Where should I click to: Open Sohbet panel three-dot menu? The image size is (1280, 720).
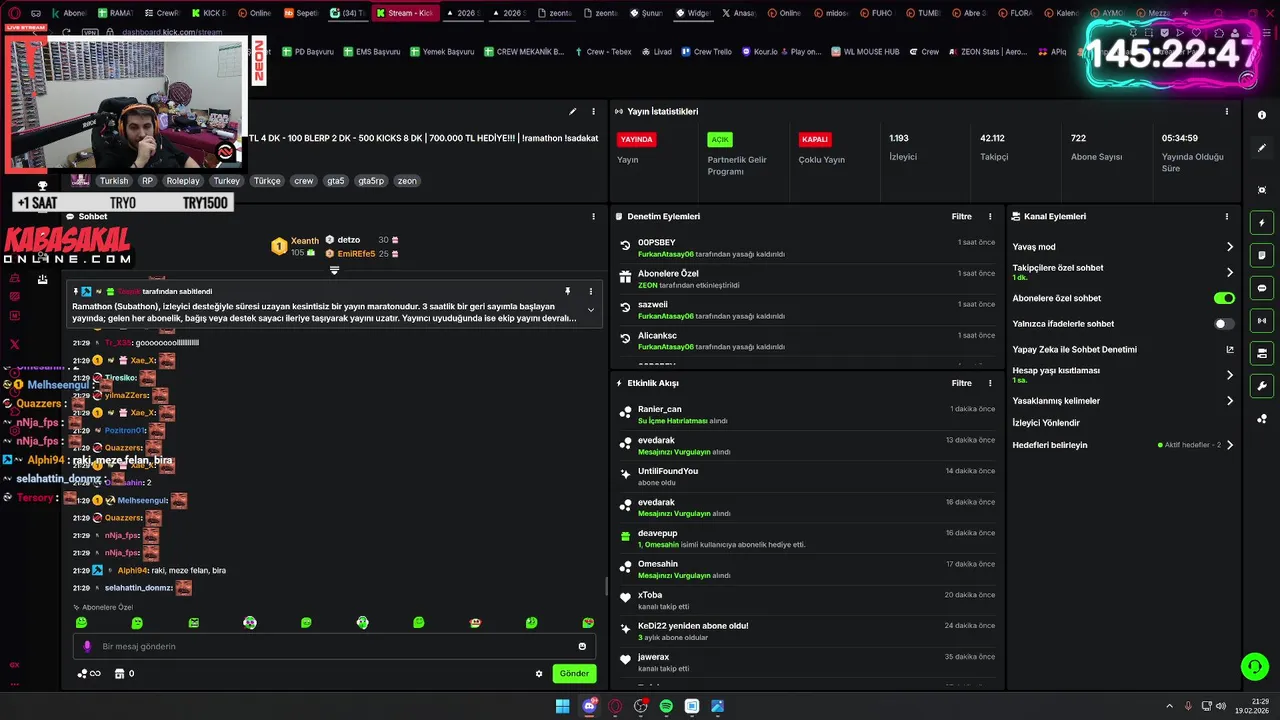(593, 216)
